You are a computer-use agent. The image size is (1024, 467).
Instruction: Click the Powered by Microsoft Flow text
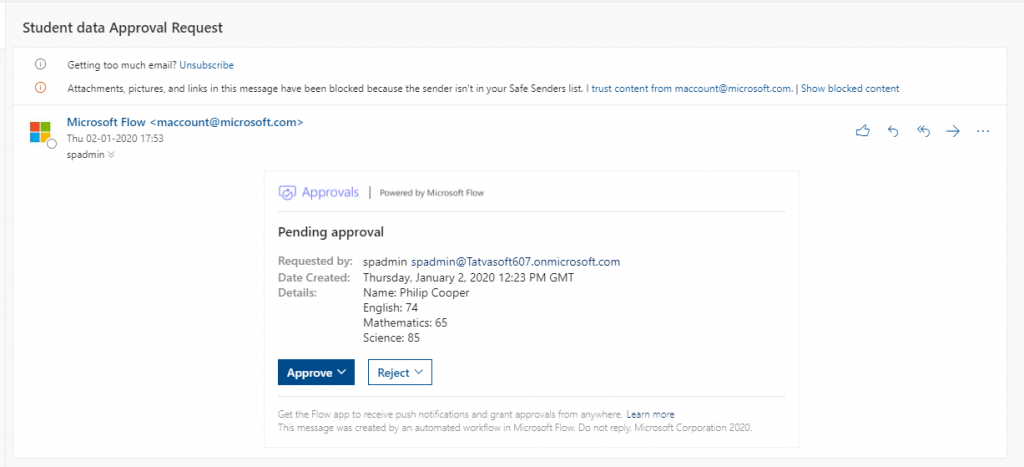(432, 193)
